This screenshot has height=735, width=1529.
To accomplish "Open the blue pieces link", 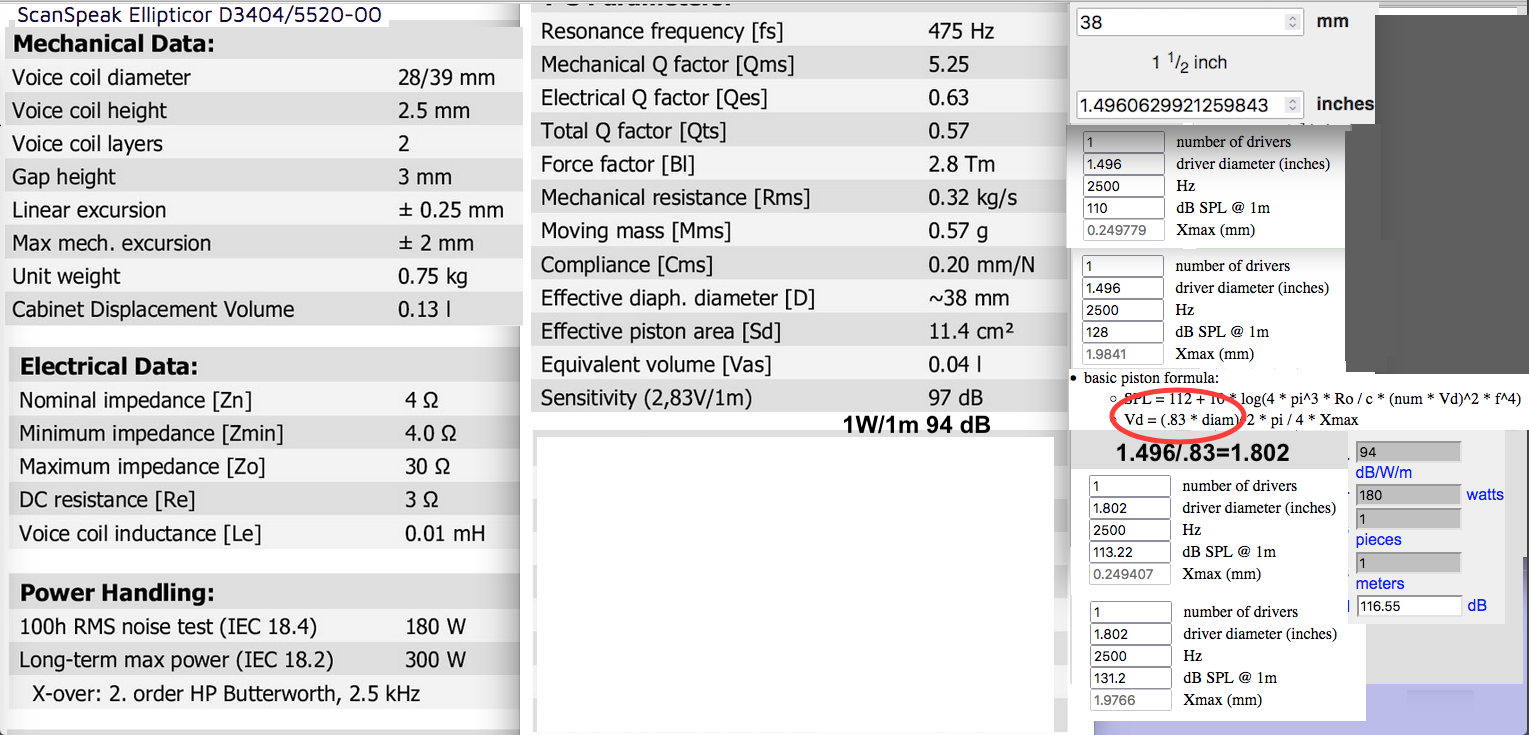I will pyautogui.click(x=1378, y=540).
